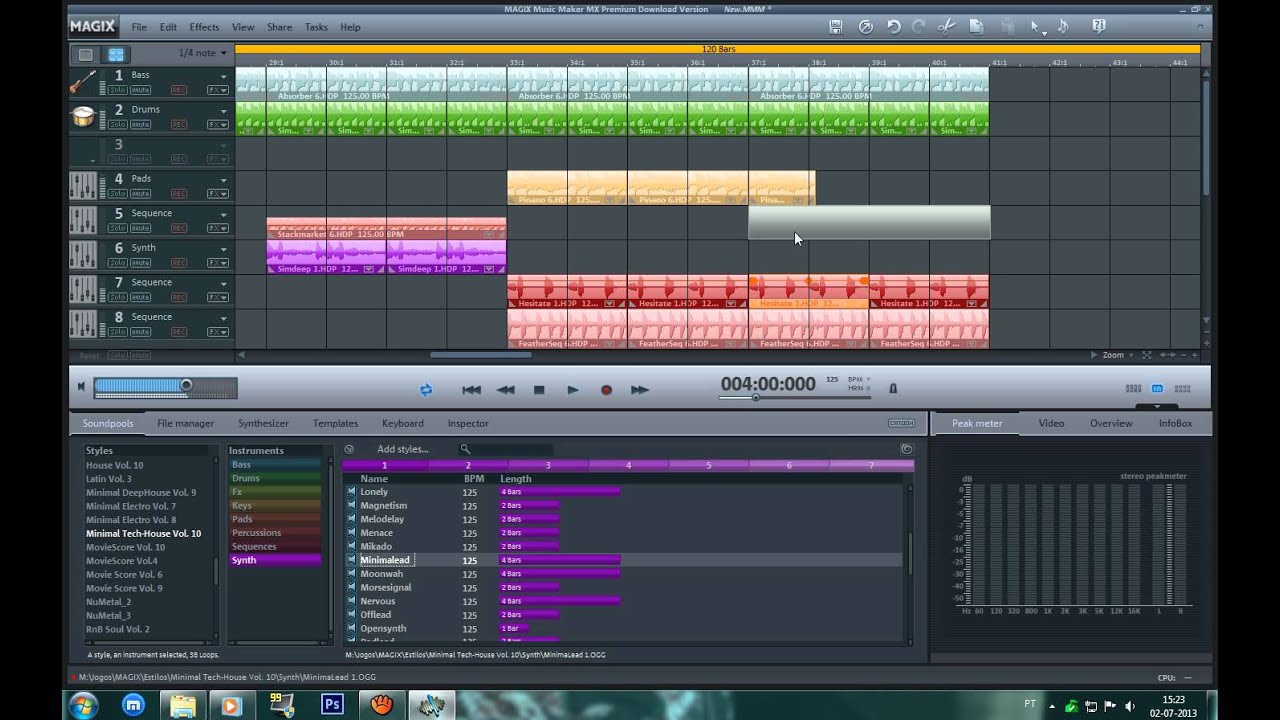Stop playback with the square button
This screenshot has height=720, width=1280.
[539, 390]
